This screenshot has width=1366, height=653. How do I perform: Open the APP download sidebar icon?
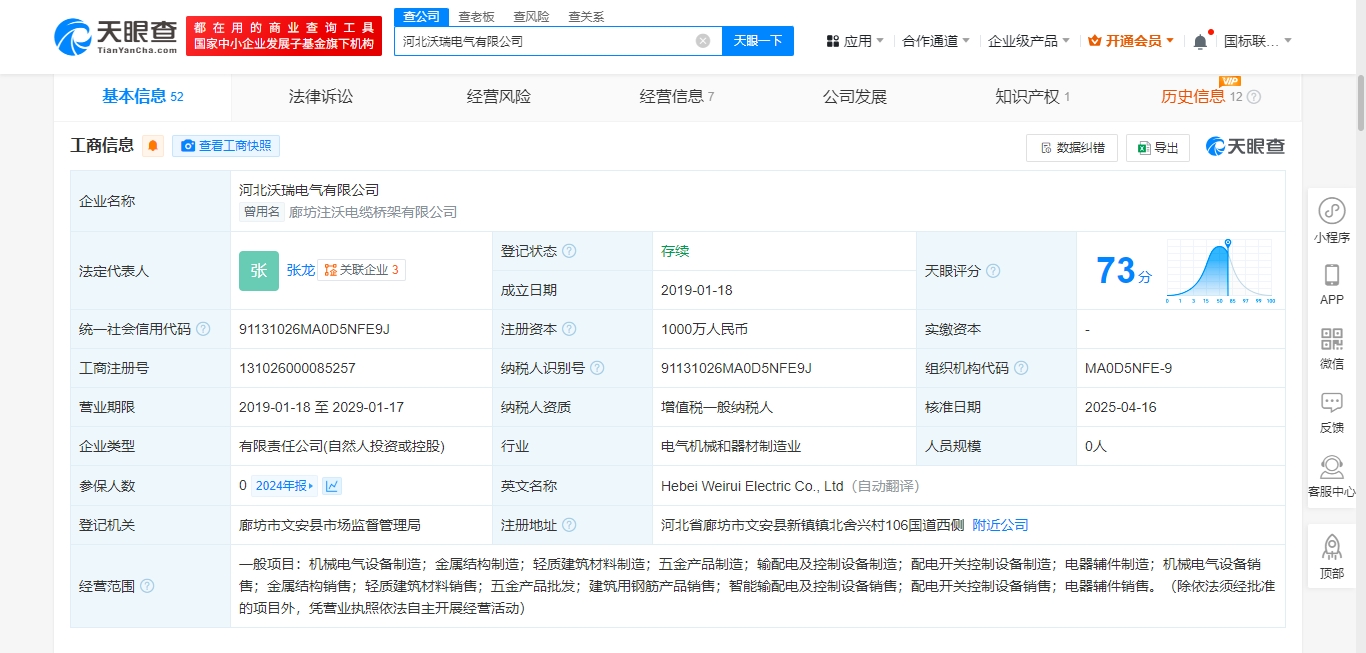tap(1332, 285)
